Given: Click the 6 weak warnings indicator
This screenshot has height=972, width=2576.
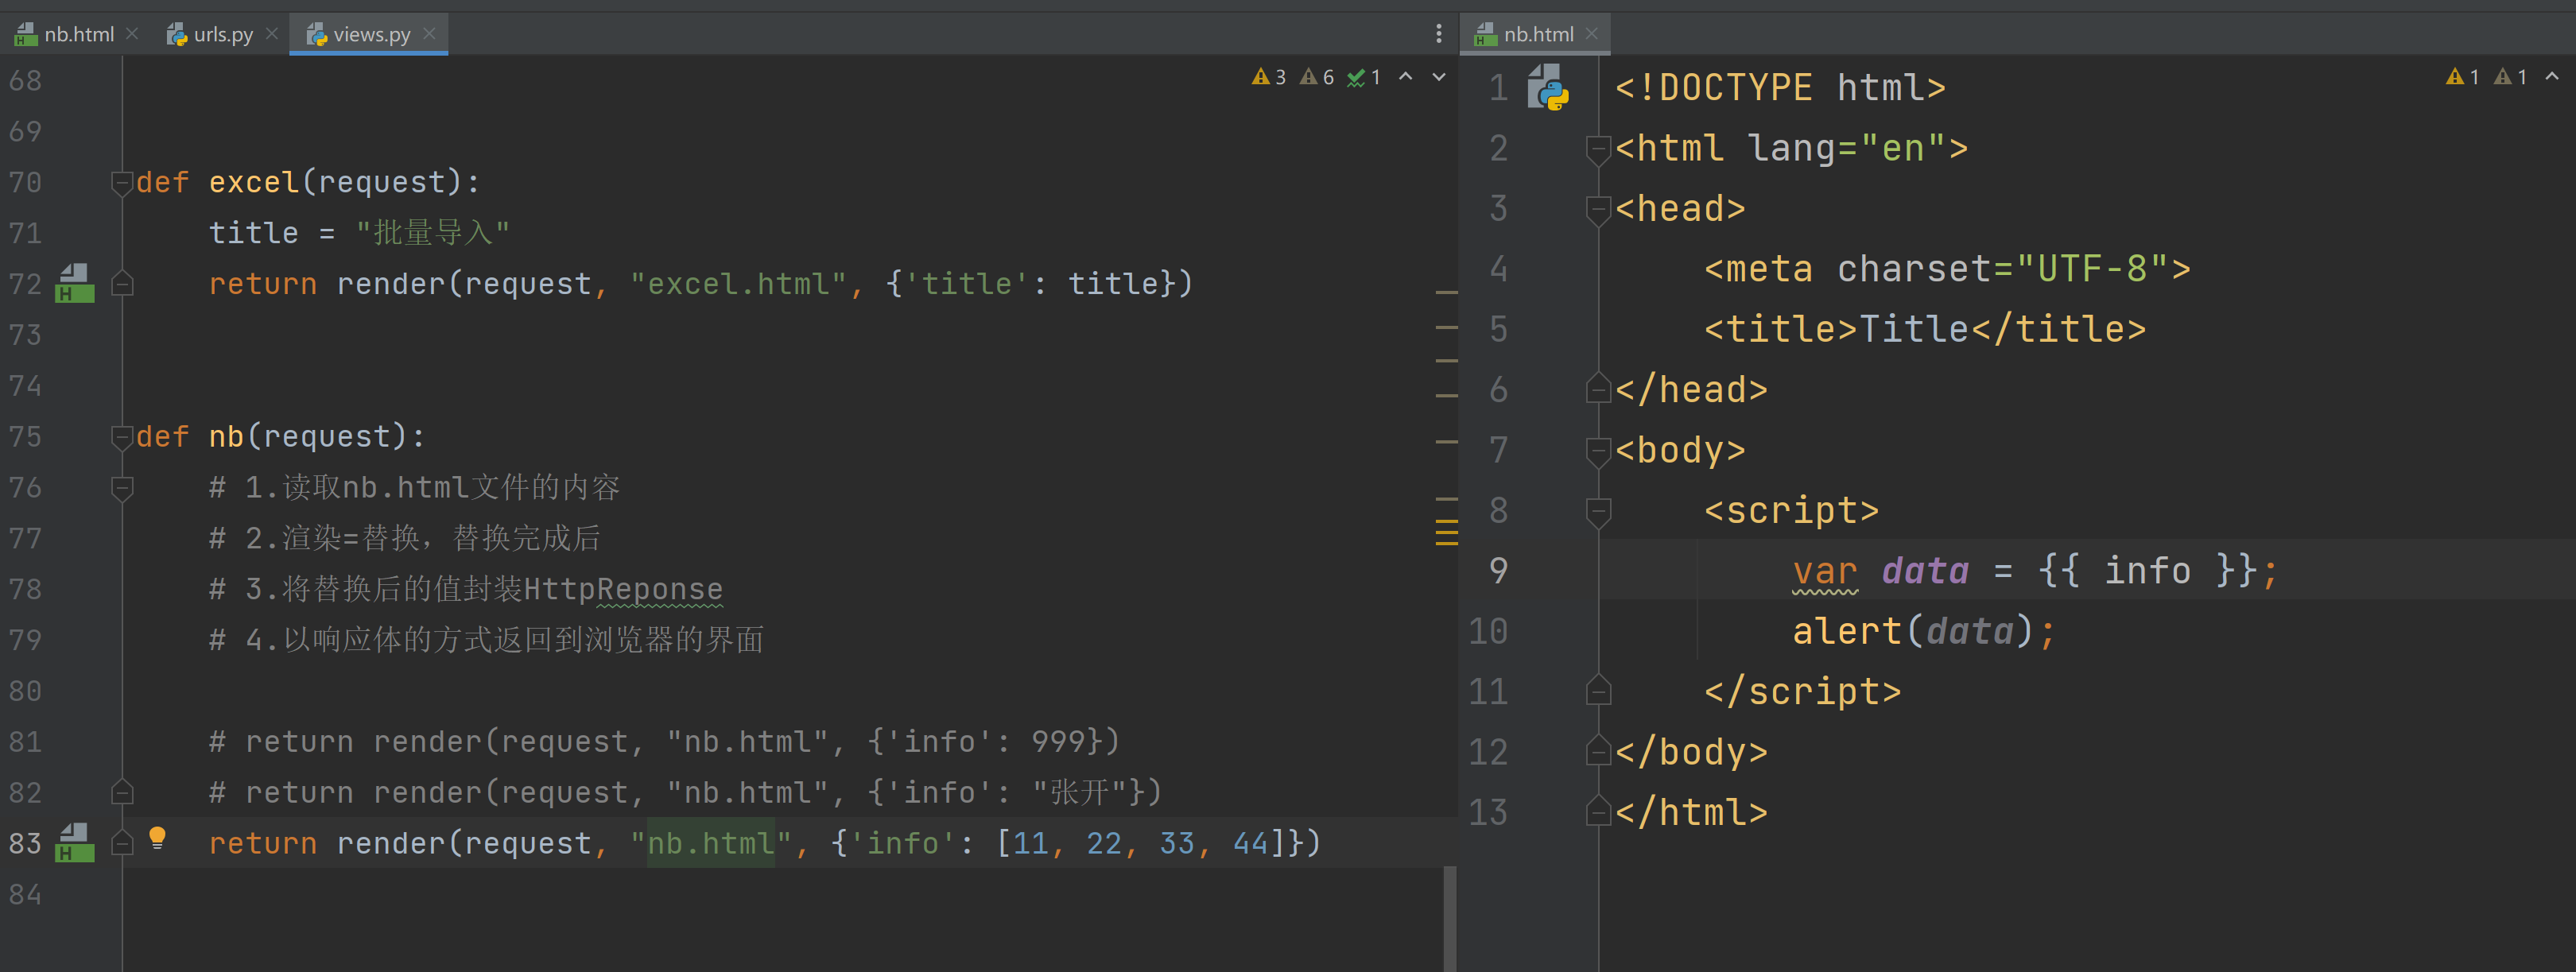Looking at the screenshot, I should coord(1317,77).
